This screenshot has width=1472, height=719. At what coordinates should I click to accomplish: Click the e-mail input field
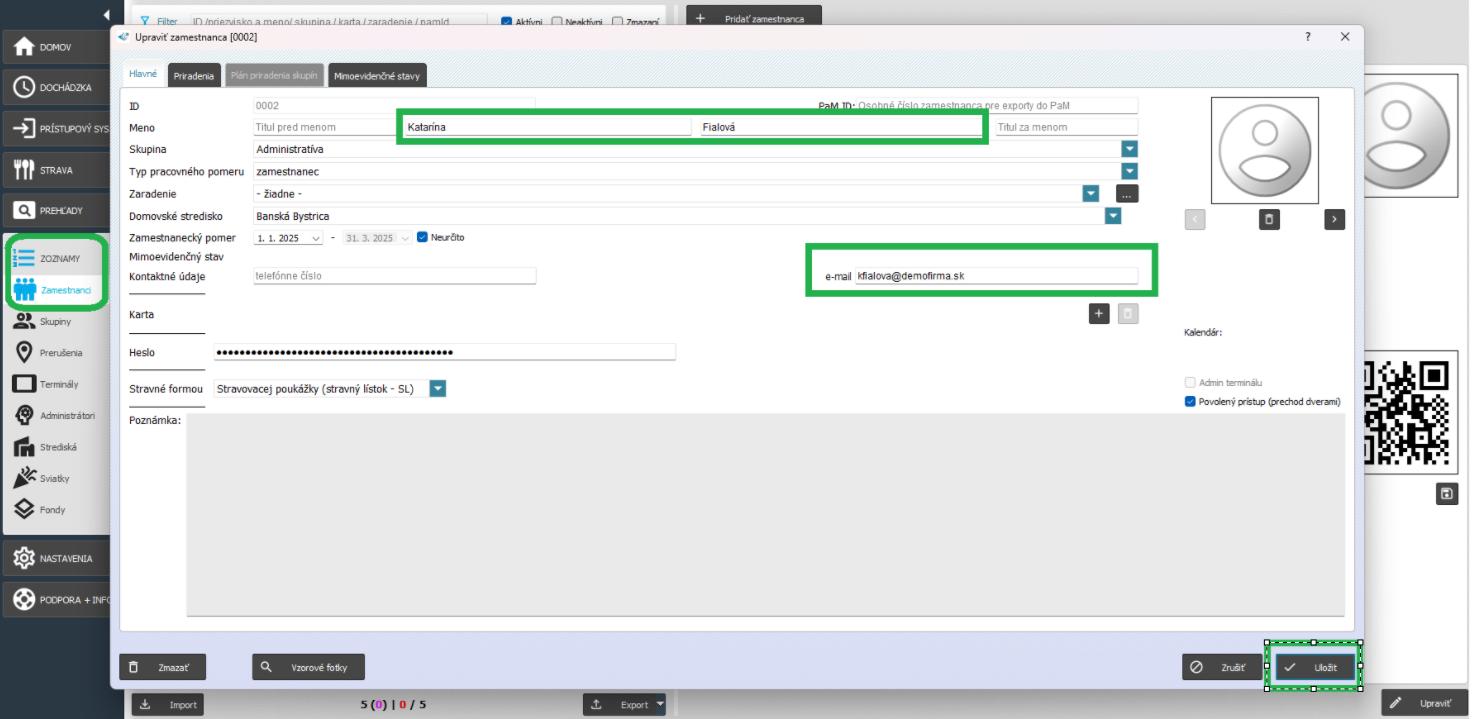995,276
